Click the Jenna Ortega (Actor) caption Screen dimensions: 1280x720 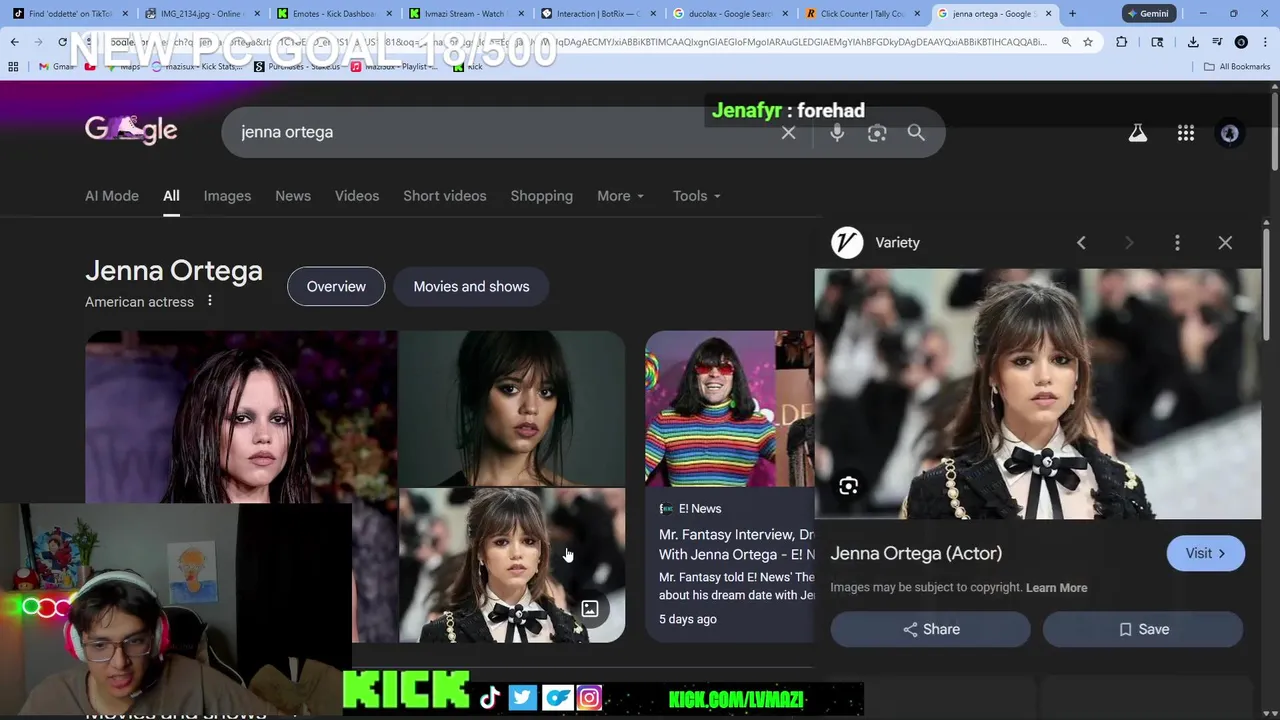(x=916, y=553)
